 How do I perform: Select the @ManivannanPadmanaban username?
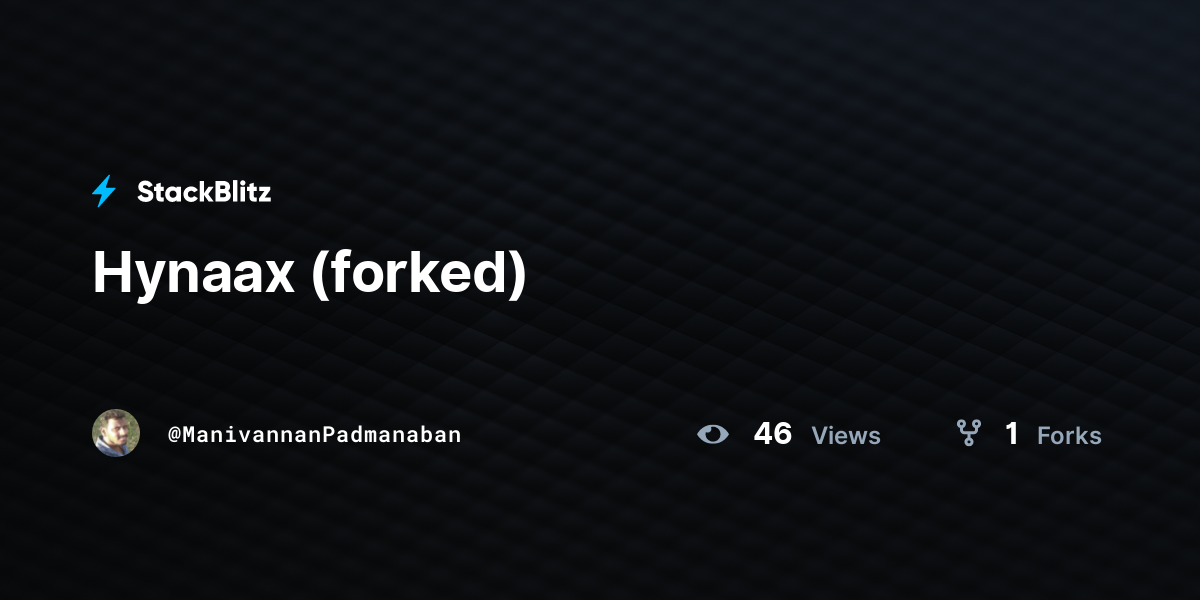[315, 435]
